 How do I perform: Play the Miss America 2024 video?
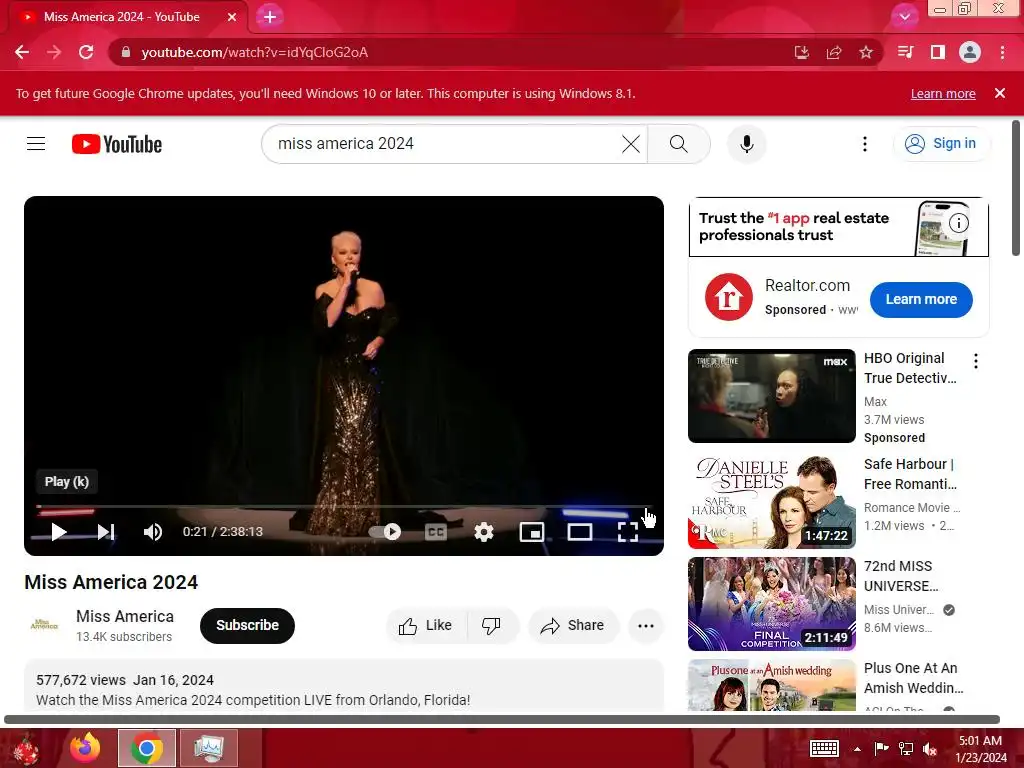(59, 532)
